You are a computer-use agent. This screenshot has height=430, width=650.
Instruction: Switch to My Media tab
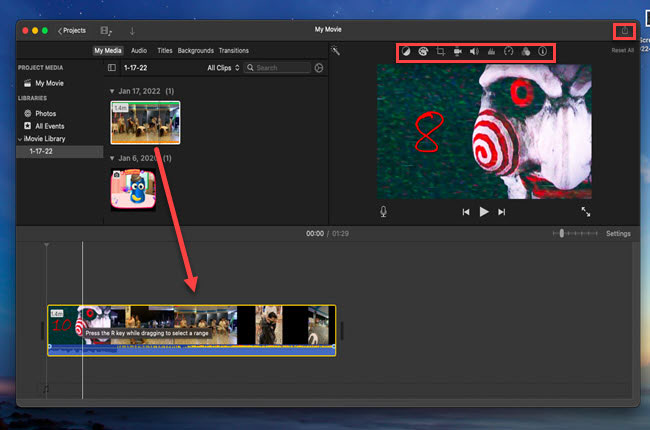coord(108,51)
